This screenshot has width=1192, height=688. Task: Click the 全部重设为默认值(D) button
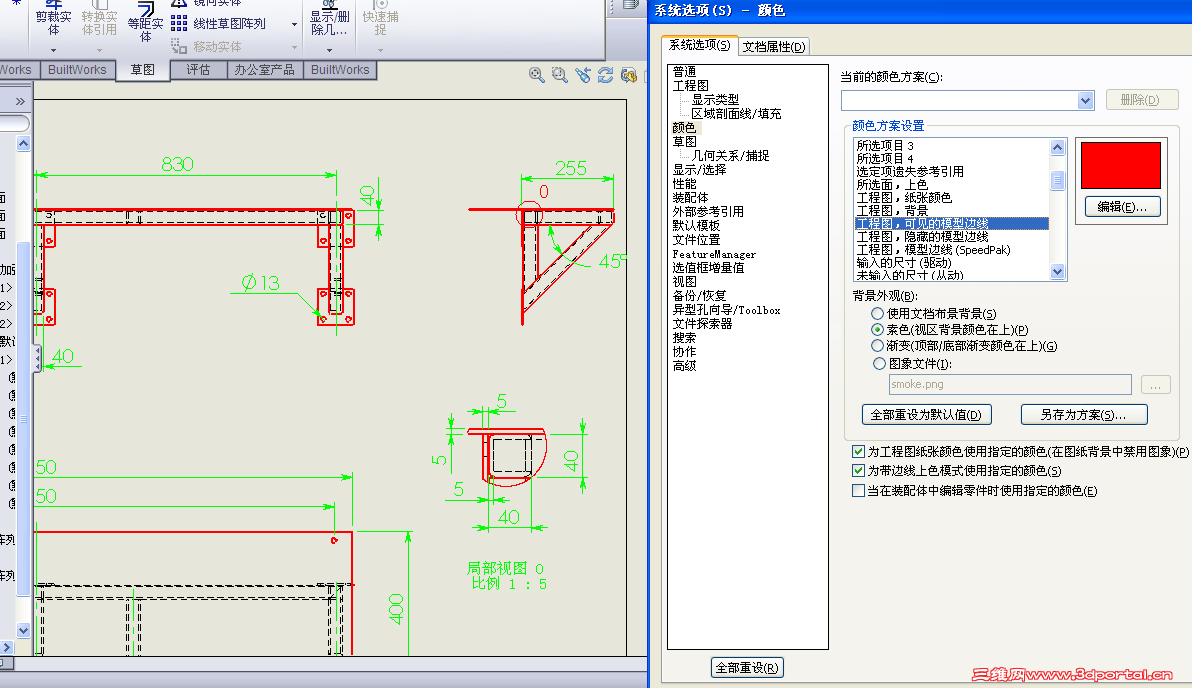(x=926, y=414)
